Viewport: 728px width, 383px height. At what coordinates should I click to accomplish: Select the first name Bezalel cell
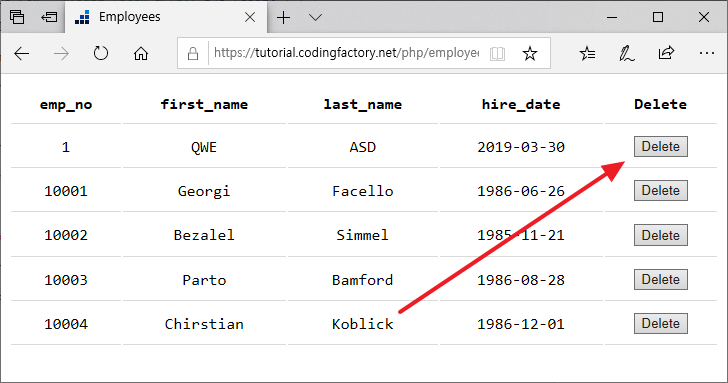point(204,235)
